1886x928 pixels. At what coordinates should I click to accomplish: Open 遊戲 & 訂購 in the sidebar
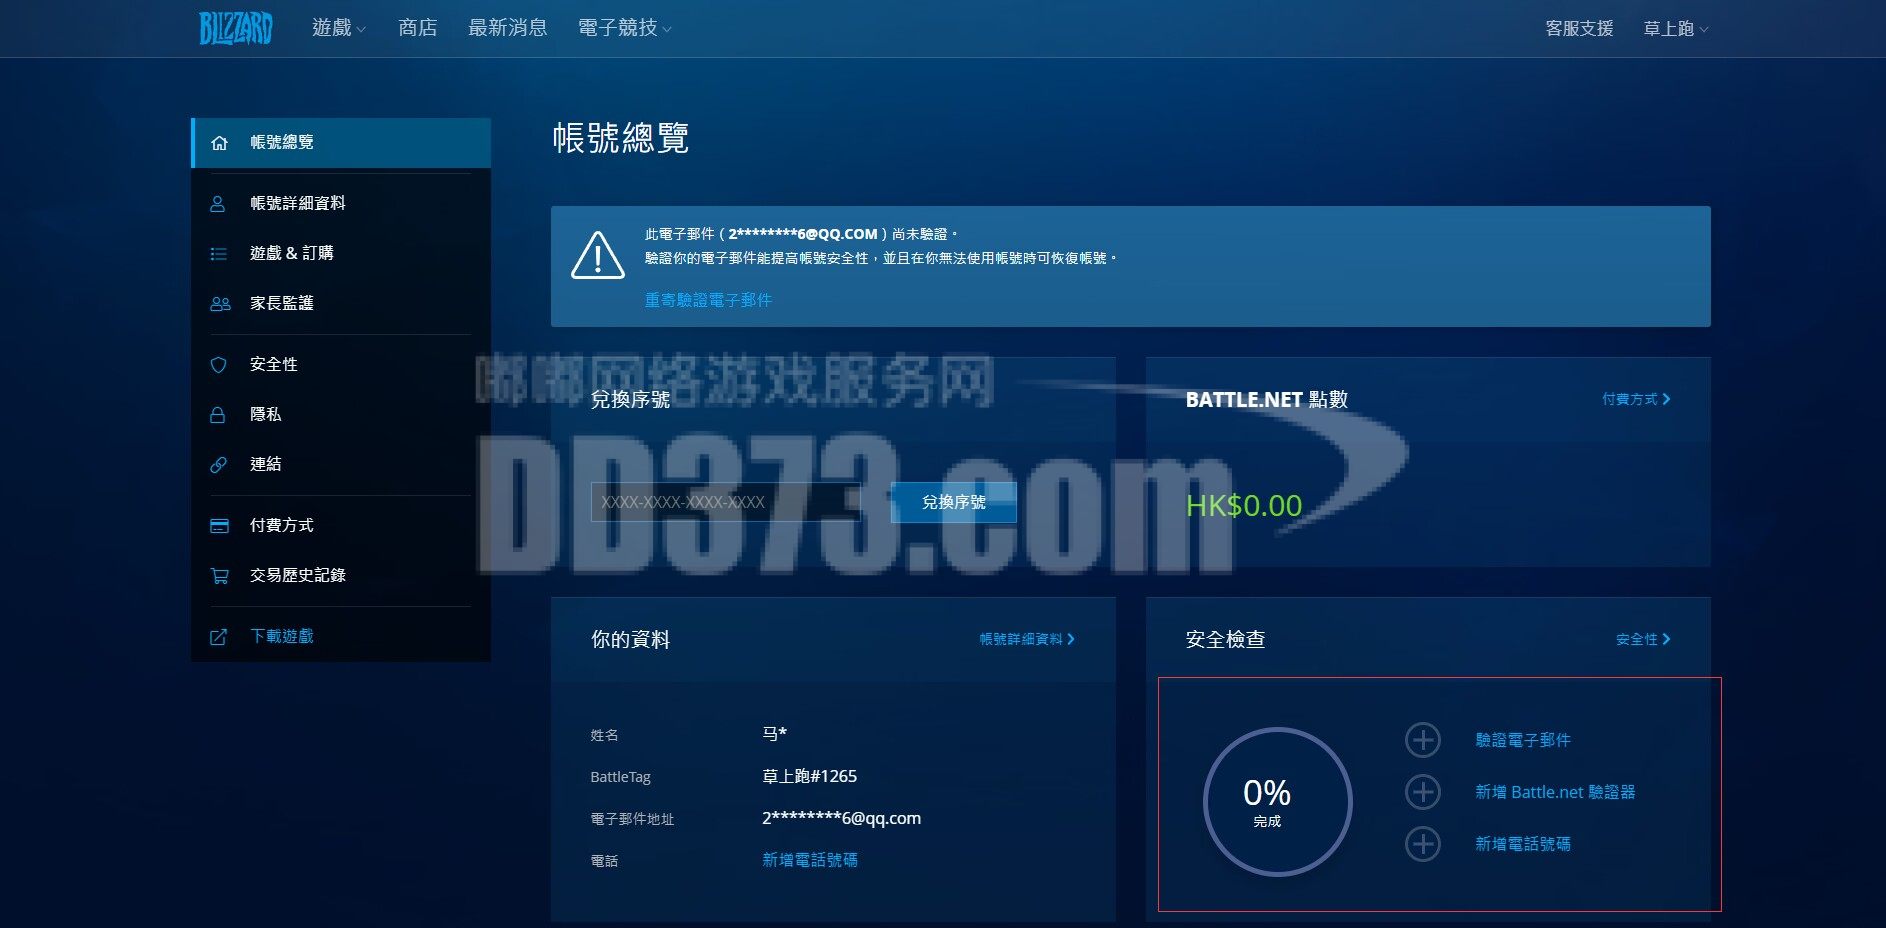point(341,253)
